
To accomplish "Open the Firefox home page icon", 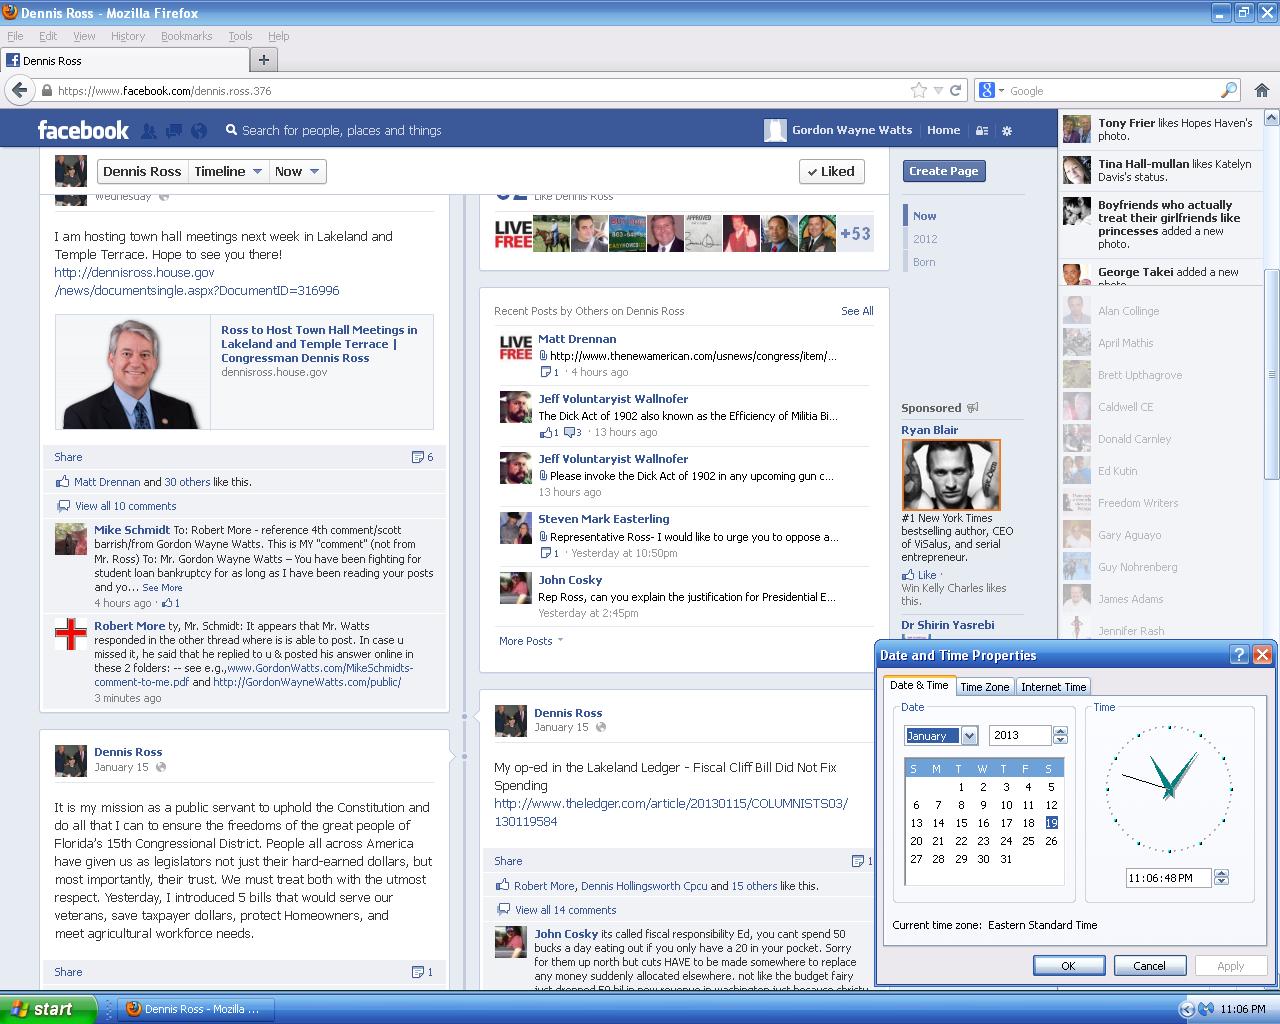I will tap(1261, 90).
